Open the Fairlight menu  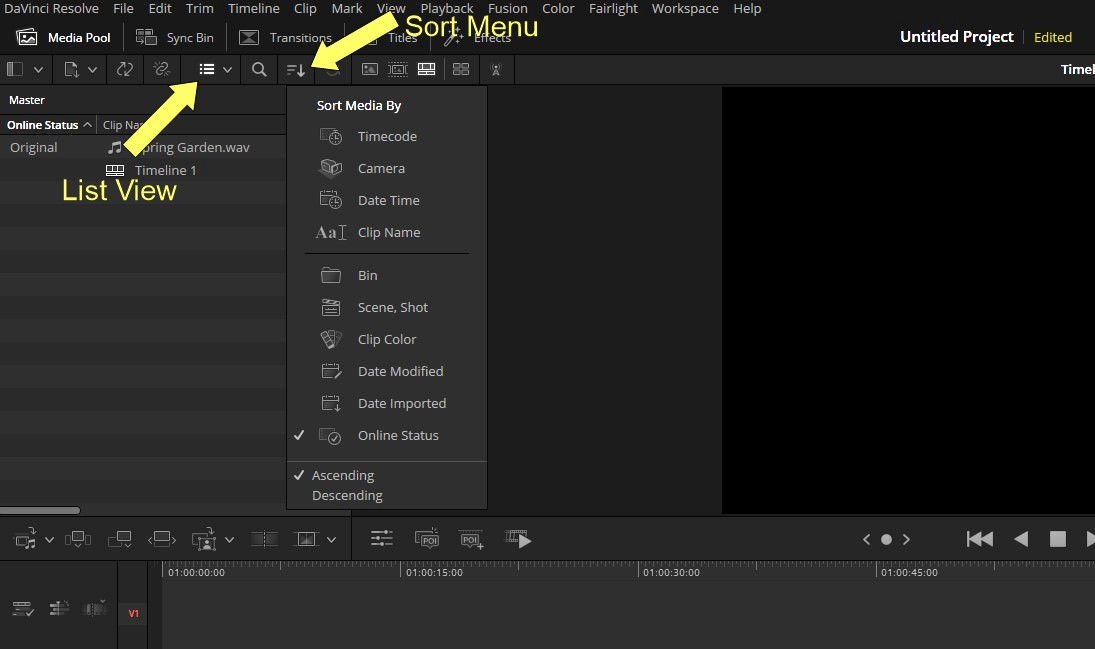613,8
